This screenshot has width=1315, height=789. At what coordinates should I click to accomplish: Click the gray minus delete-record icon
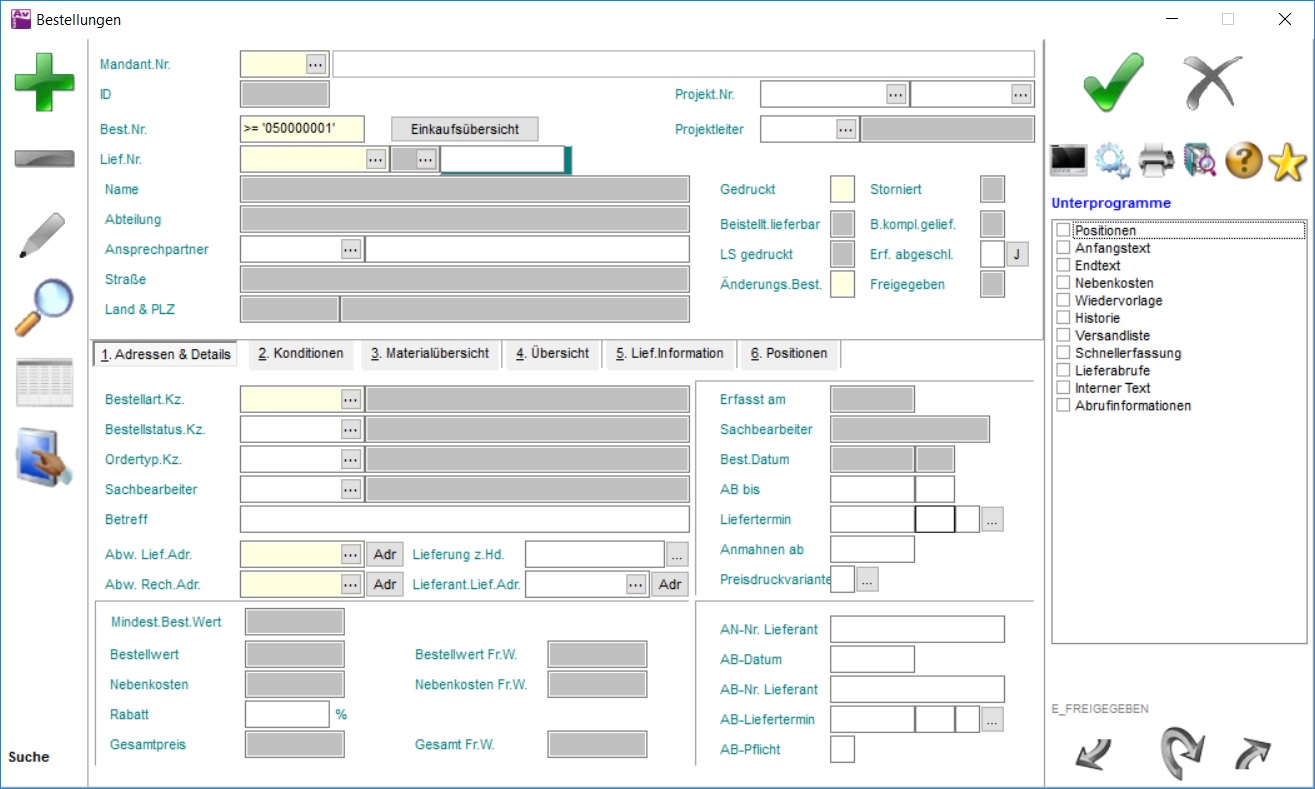coord(44,159)
